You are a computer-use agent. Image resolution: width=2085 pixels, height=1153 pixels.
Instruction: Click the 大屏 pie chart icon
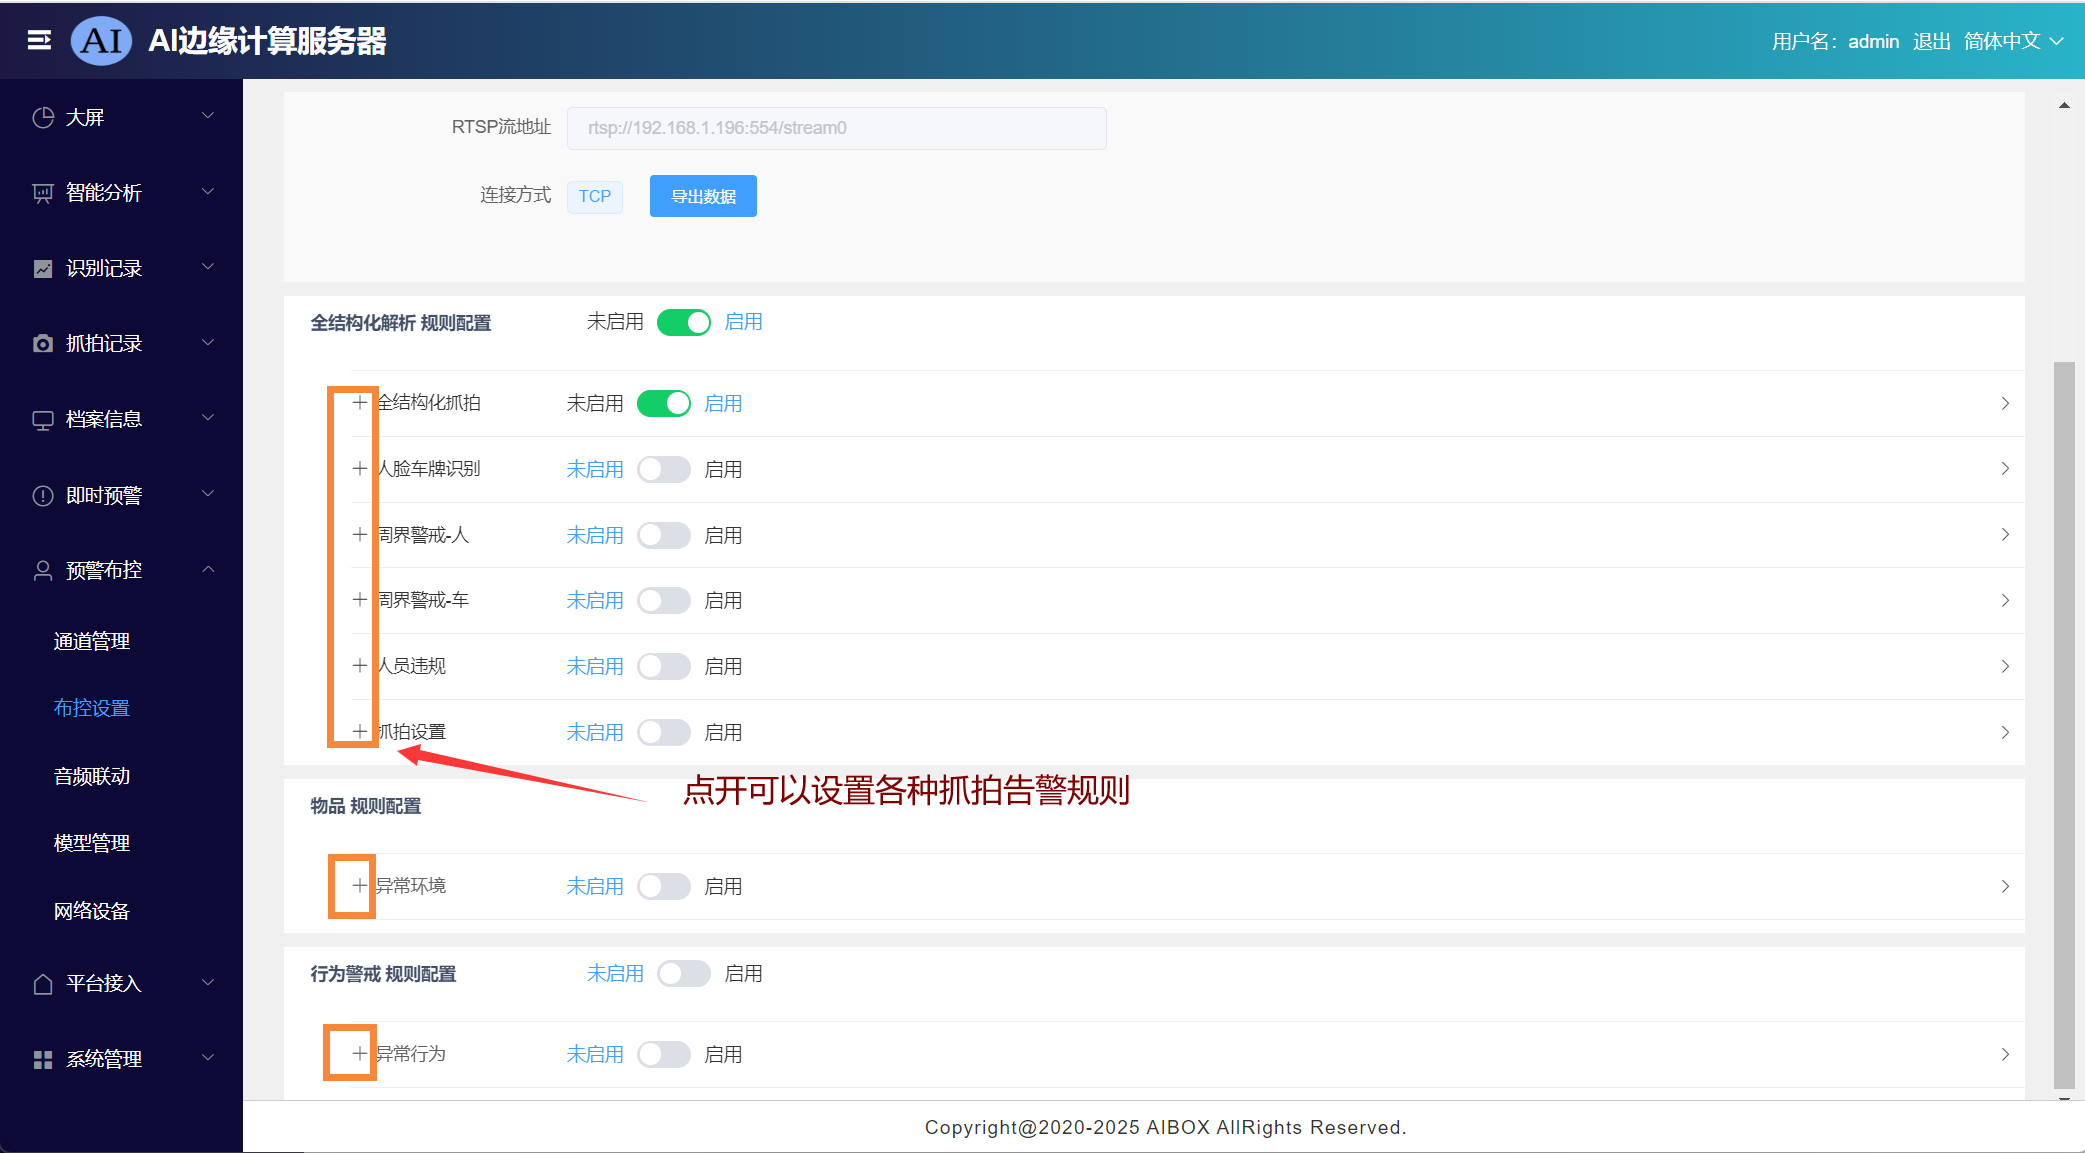[43, 117]
